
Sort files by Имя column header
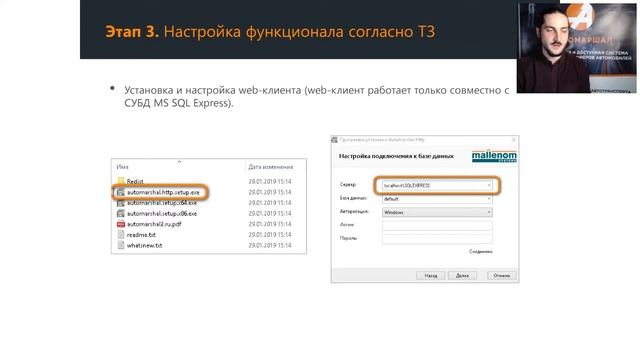coord(122,167)
